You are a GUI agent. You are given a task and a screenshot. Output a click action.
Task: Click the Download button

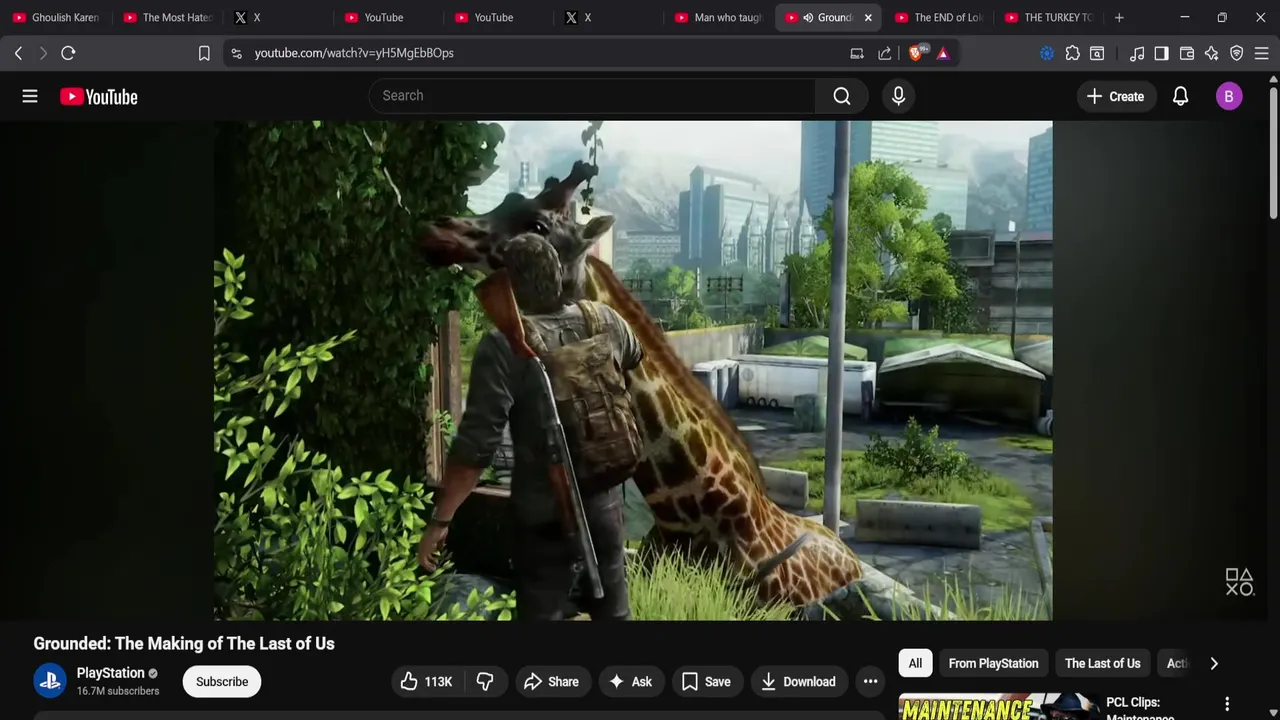click(799, 682)
